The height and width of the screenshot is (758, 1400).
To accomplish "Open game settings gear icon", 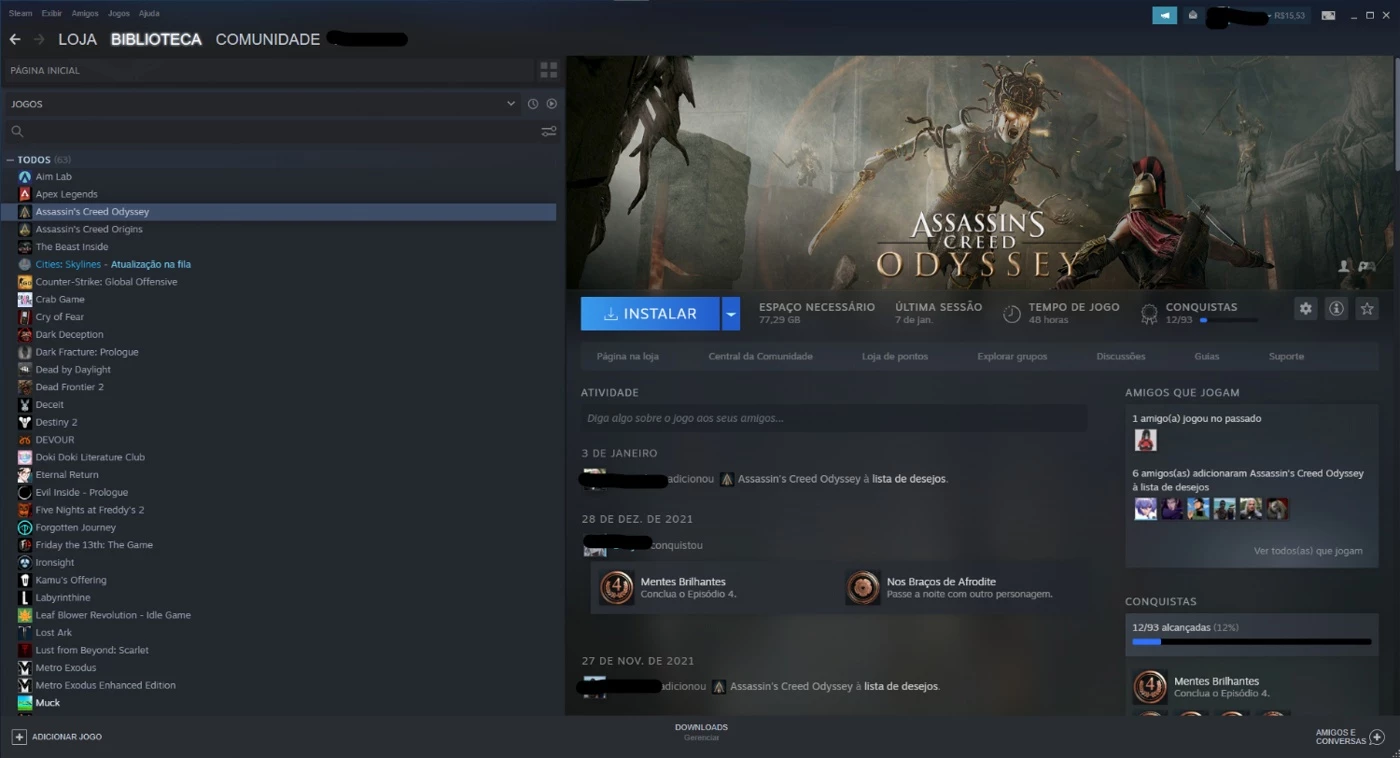I will (1305, 309).
